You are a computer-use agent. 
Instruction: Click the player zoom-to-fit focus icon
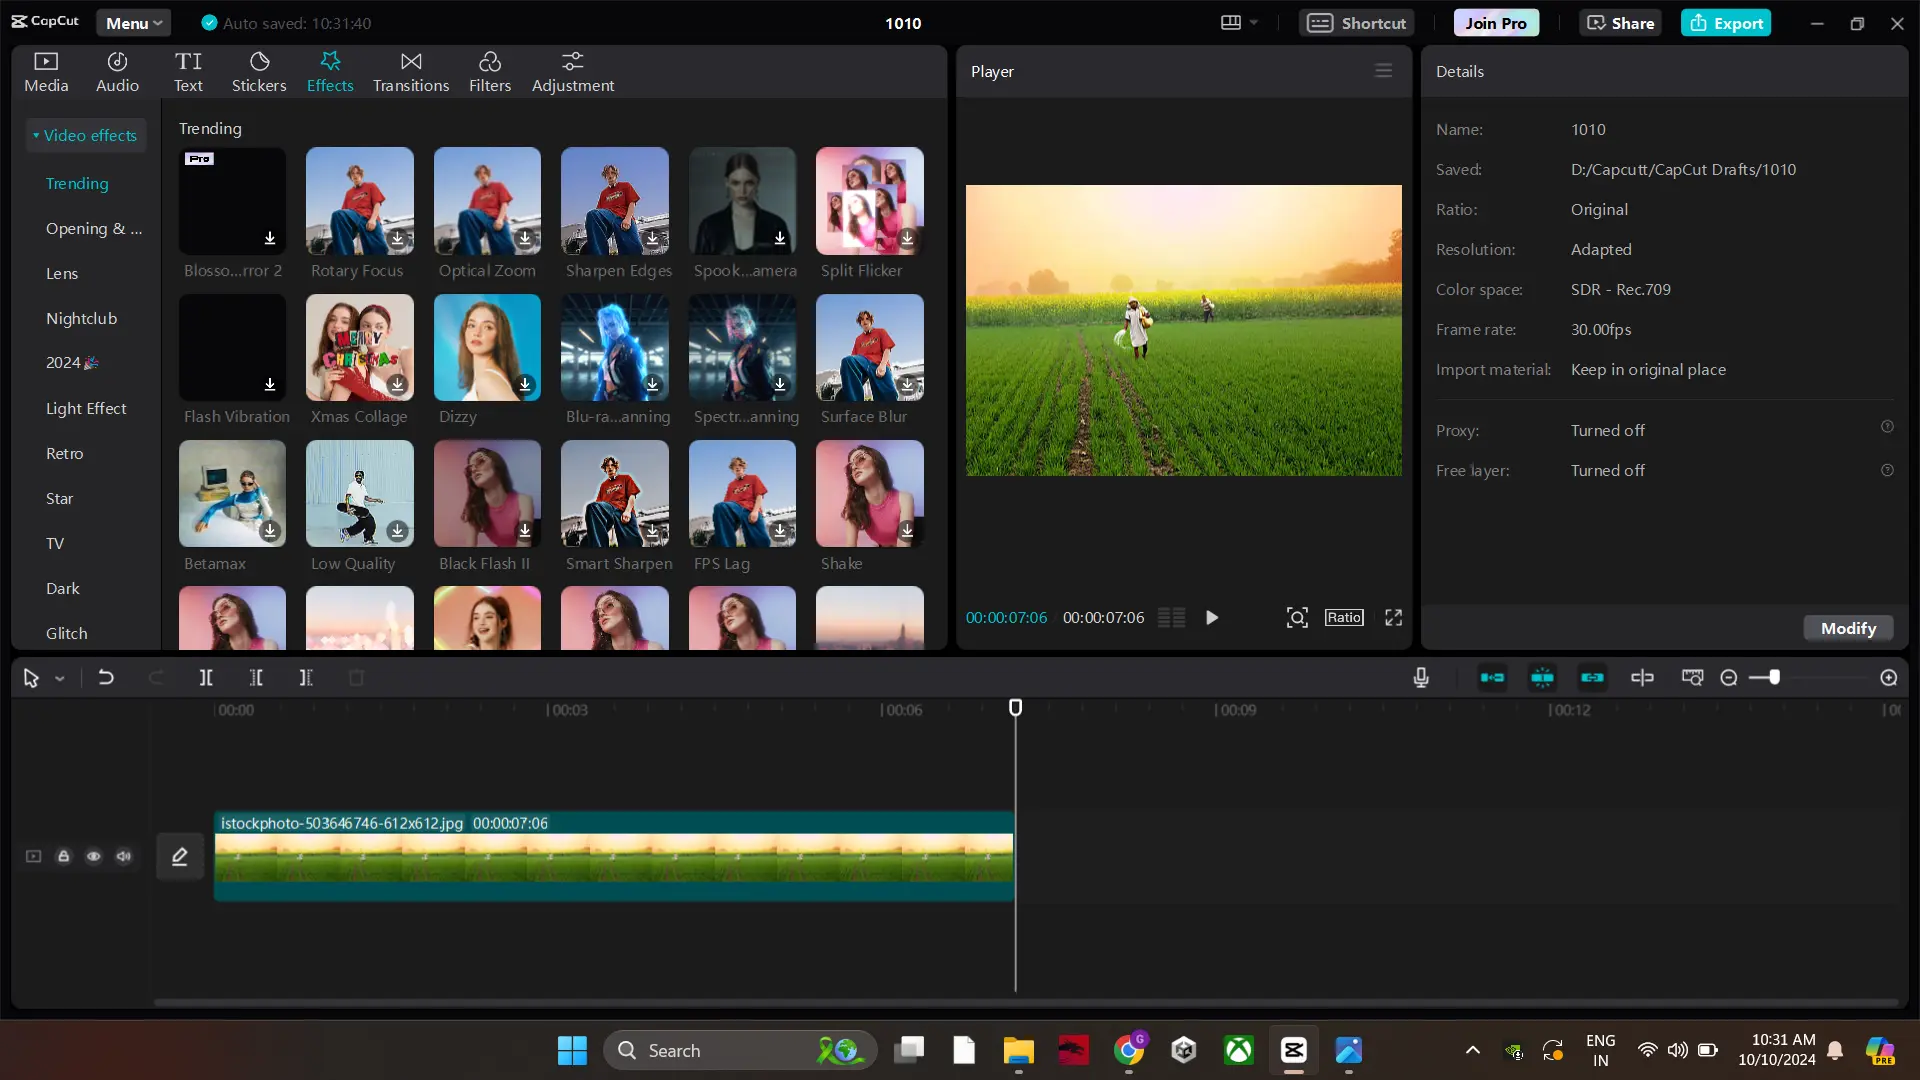coord(1297,618)
